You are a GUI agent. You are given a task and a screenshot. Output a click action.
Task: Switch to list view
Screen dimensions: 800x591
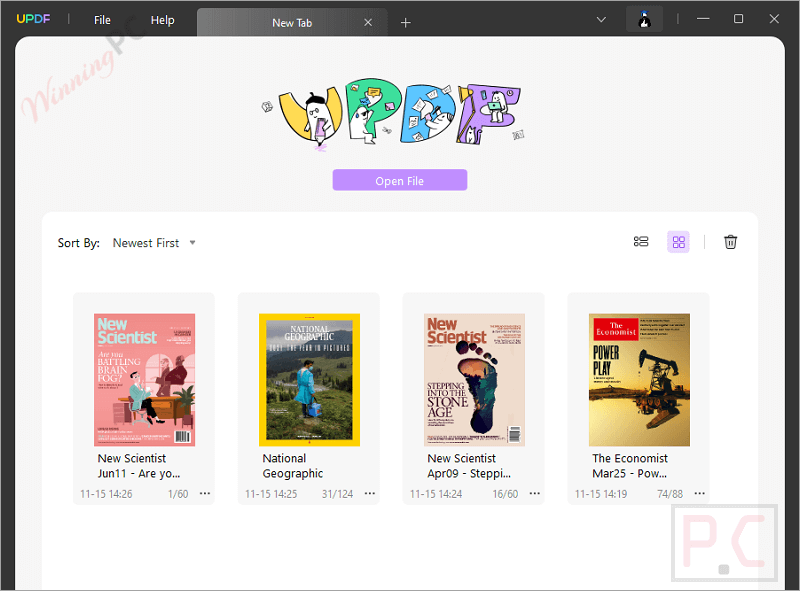coord(641,241)
